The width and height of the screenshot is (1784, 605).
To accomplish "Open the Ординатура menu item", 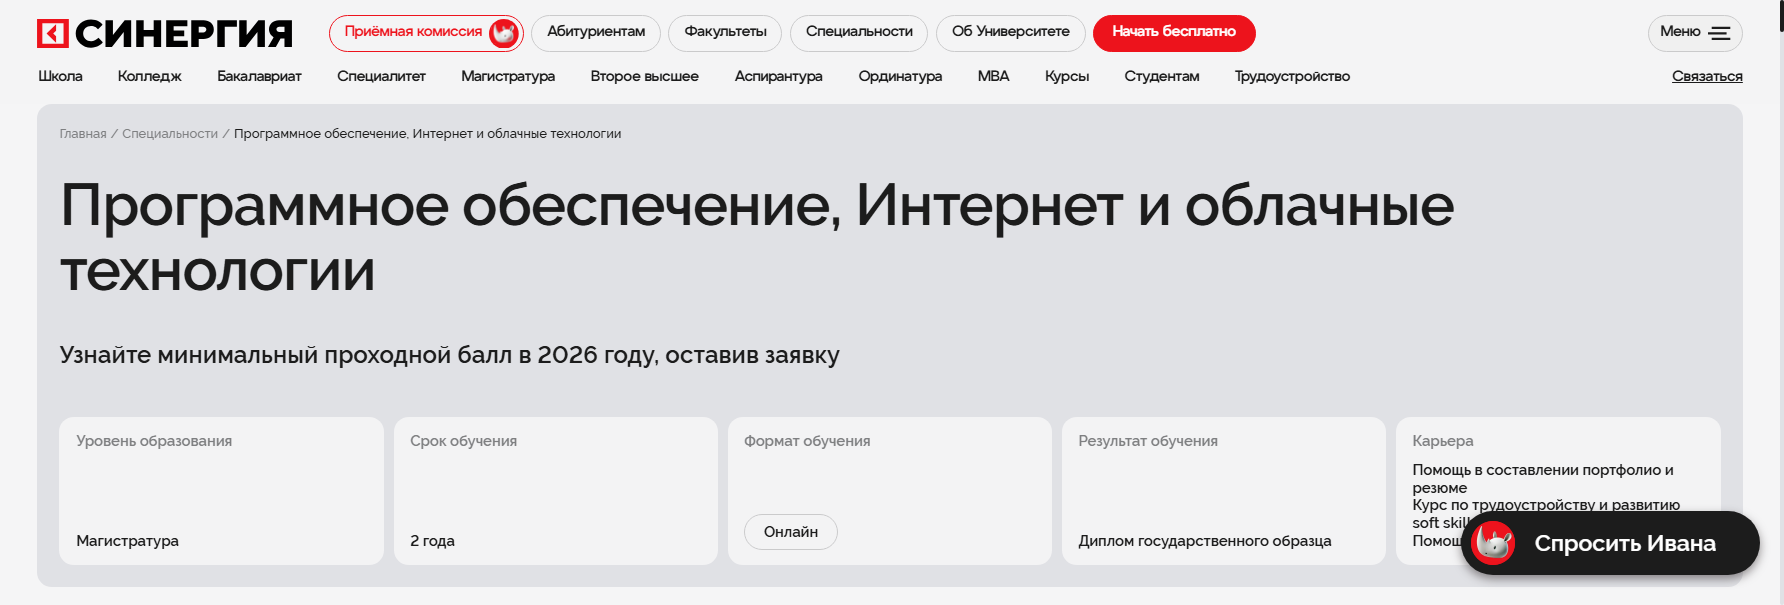I will (x=900, y=76).
